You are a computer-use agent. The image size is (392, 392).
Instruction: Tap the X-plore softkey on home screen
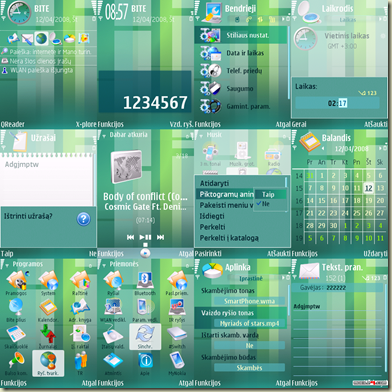[86, 124]
